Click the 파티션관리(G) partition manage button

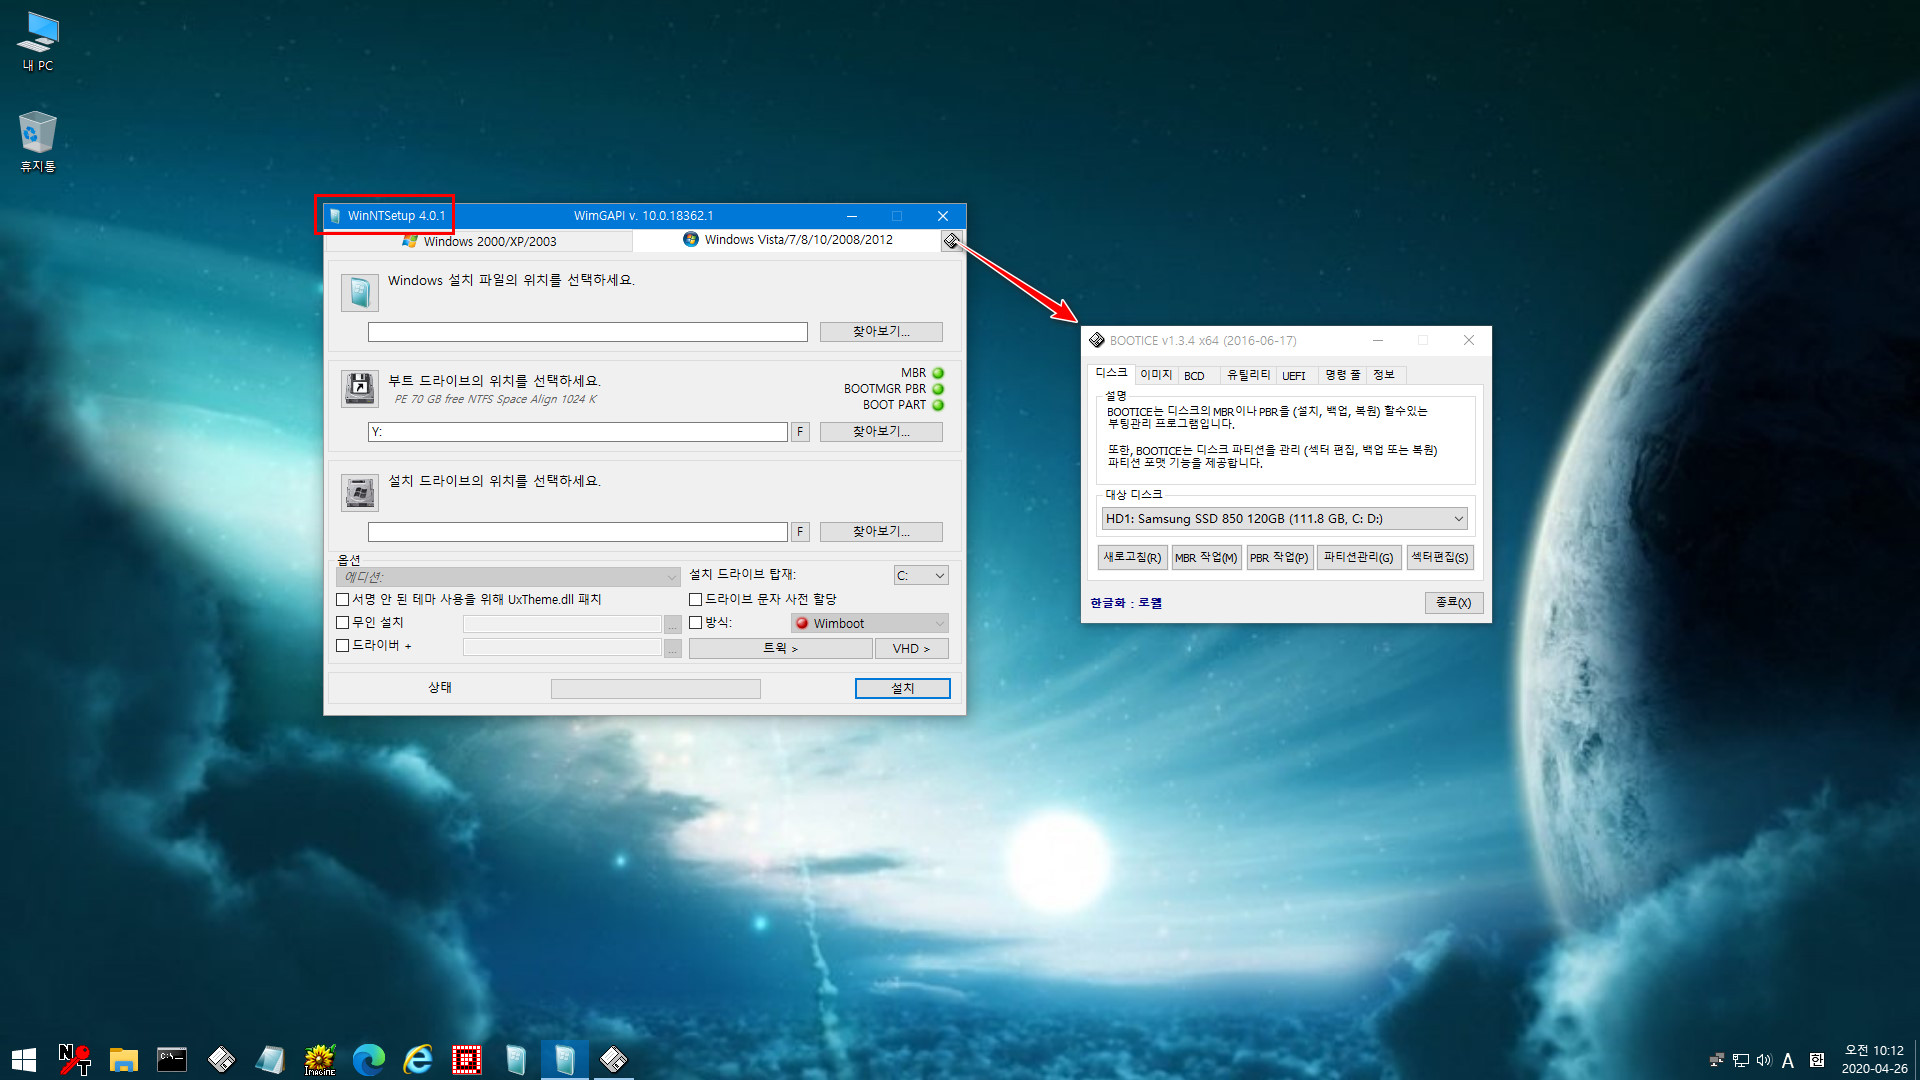[x=1358, y=558]
